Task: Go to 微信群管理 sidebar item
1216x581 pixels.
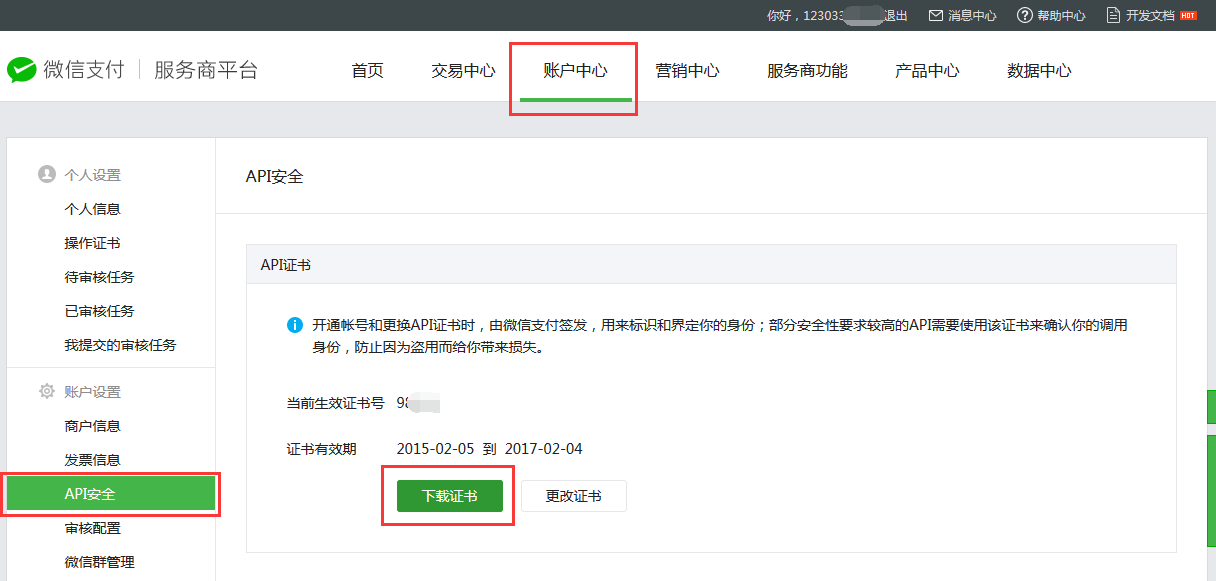Action: [x=99, y=562]
